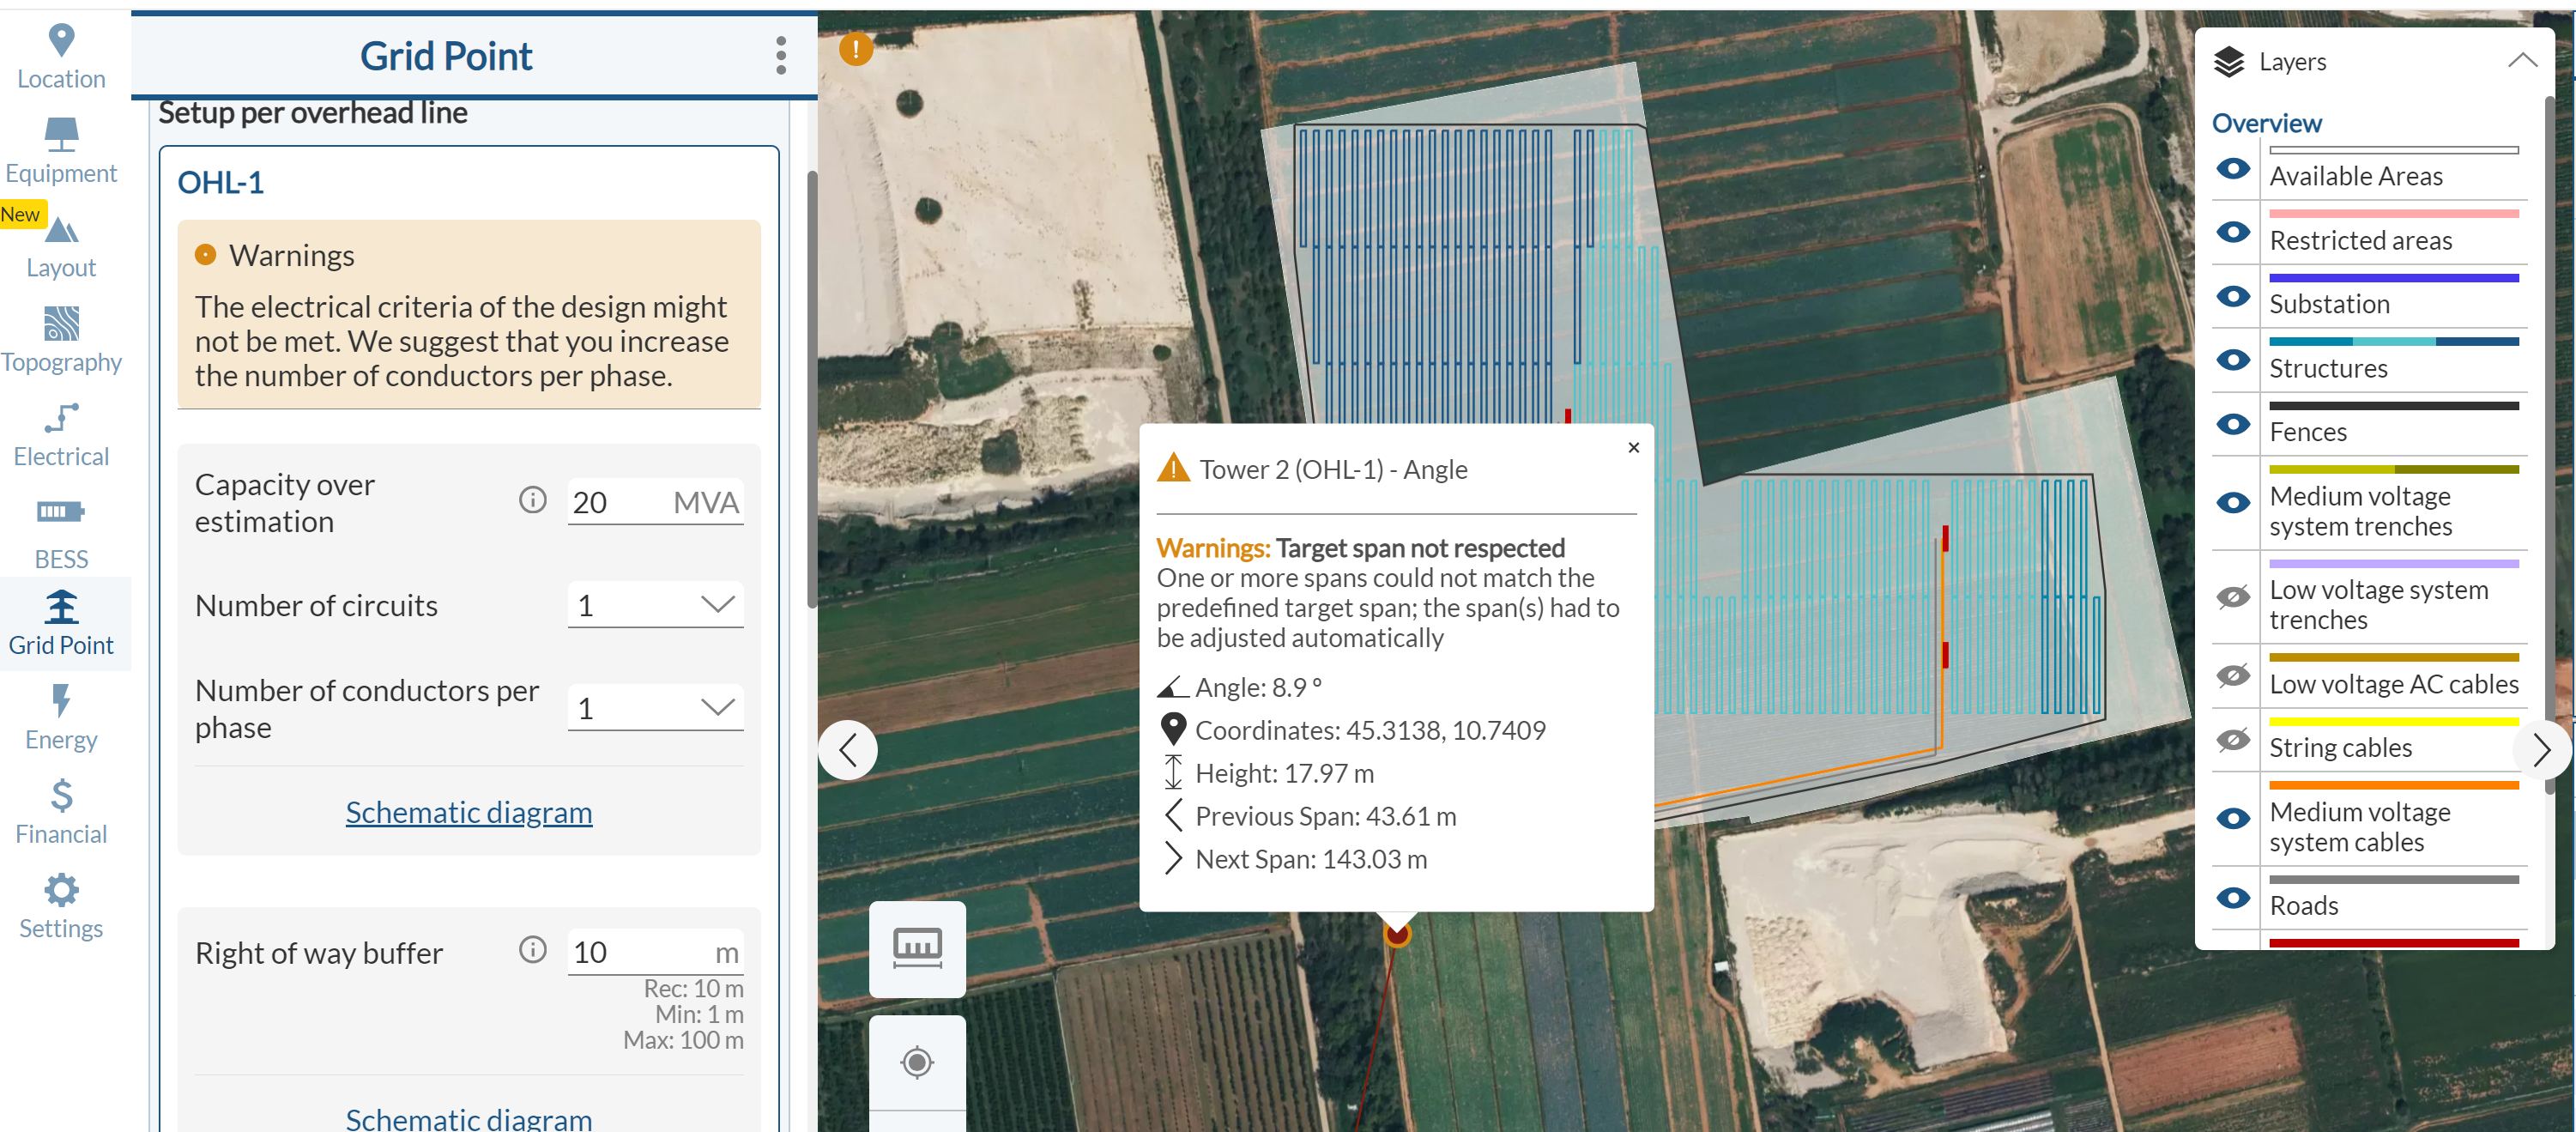Go to the Electrical section icon
The height and width of the screenshot is (1132, 2576).
pyautogui.click(x=61, y=419)
